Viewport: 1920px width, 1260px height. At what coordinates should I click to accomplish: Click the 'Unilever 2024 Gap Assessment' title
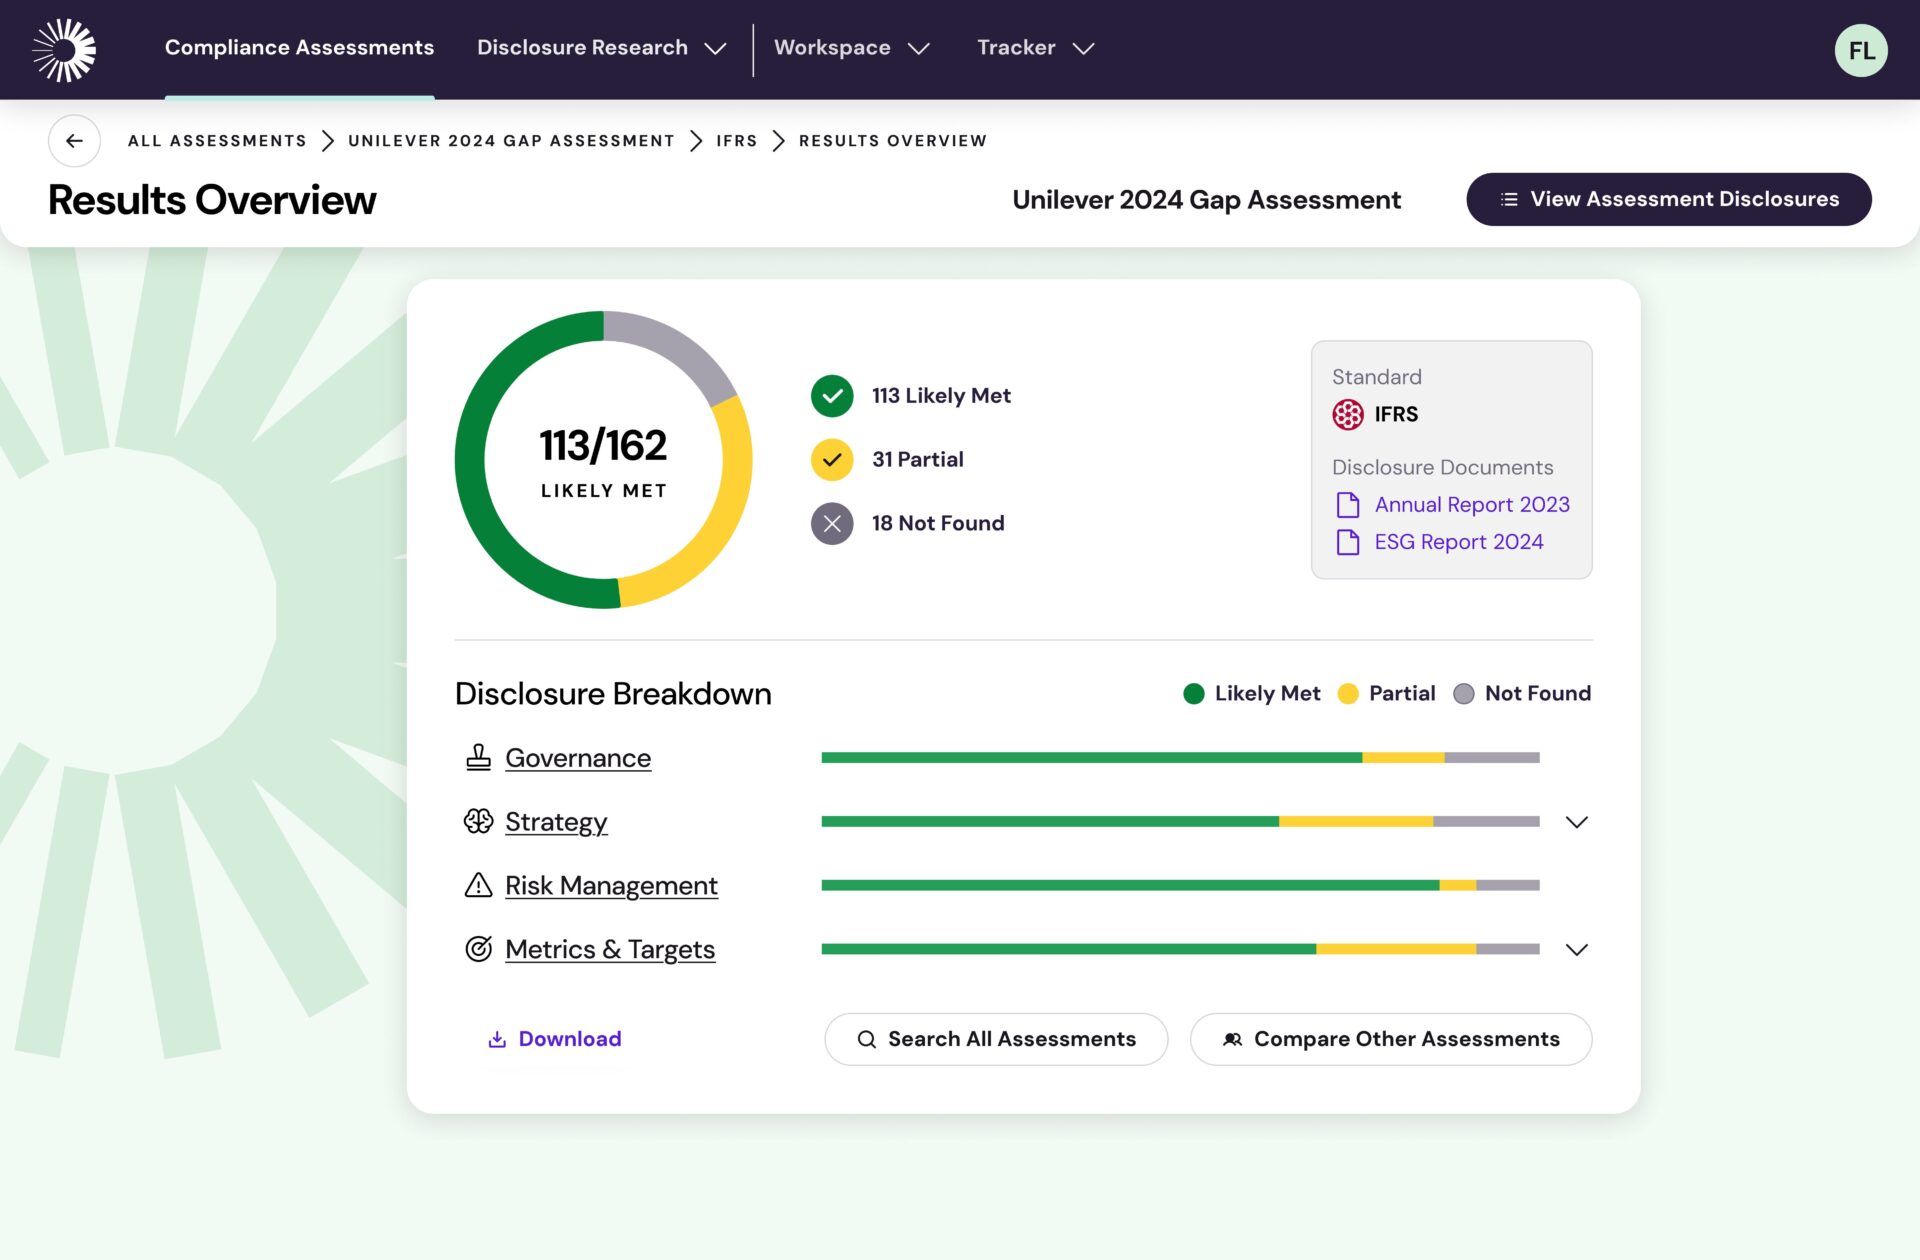[1207, 200]
